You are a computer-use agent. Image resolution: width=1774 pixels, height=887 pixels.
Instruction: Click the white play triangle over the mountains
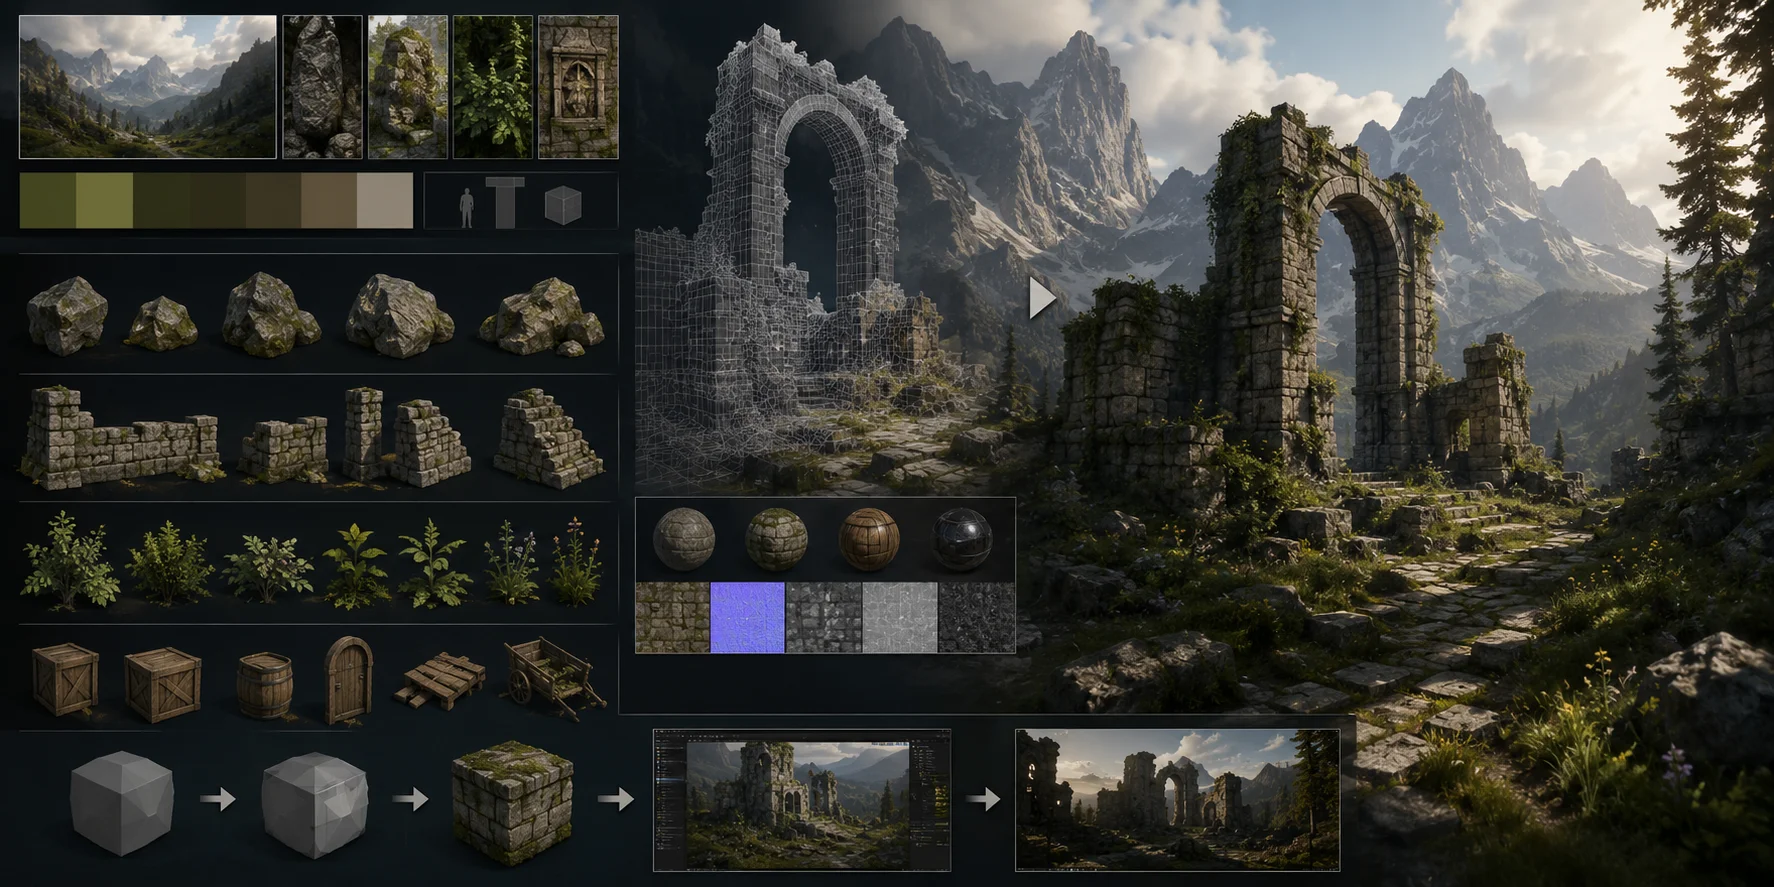point(1042,298)
